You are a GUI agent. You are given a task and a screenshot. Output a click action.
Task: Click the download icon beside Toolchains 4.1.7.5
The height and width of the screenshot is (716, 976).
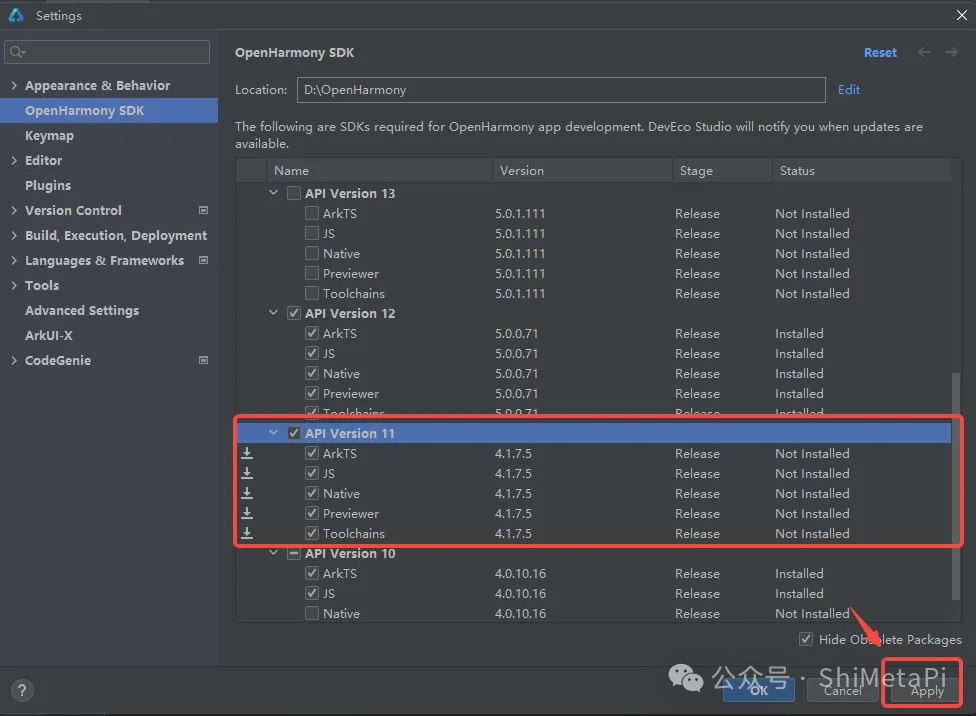pos(247,533)
